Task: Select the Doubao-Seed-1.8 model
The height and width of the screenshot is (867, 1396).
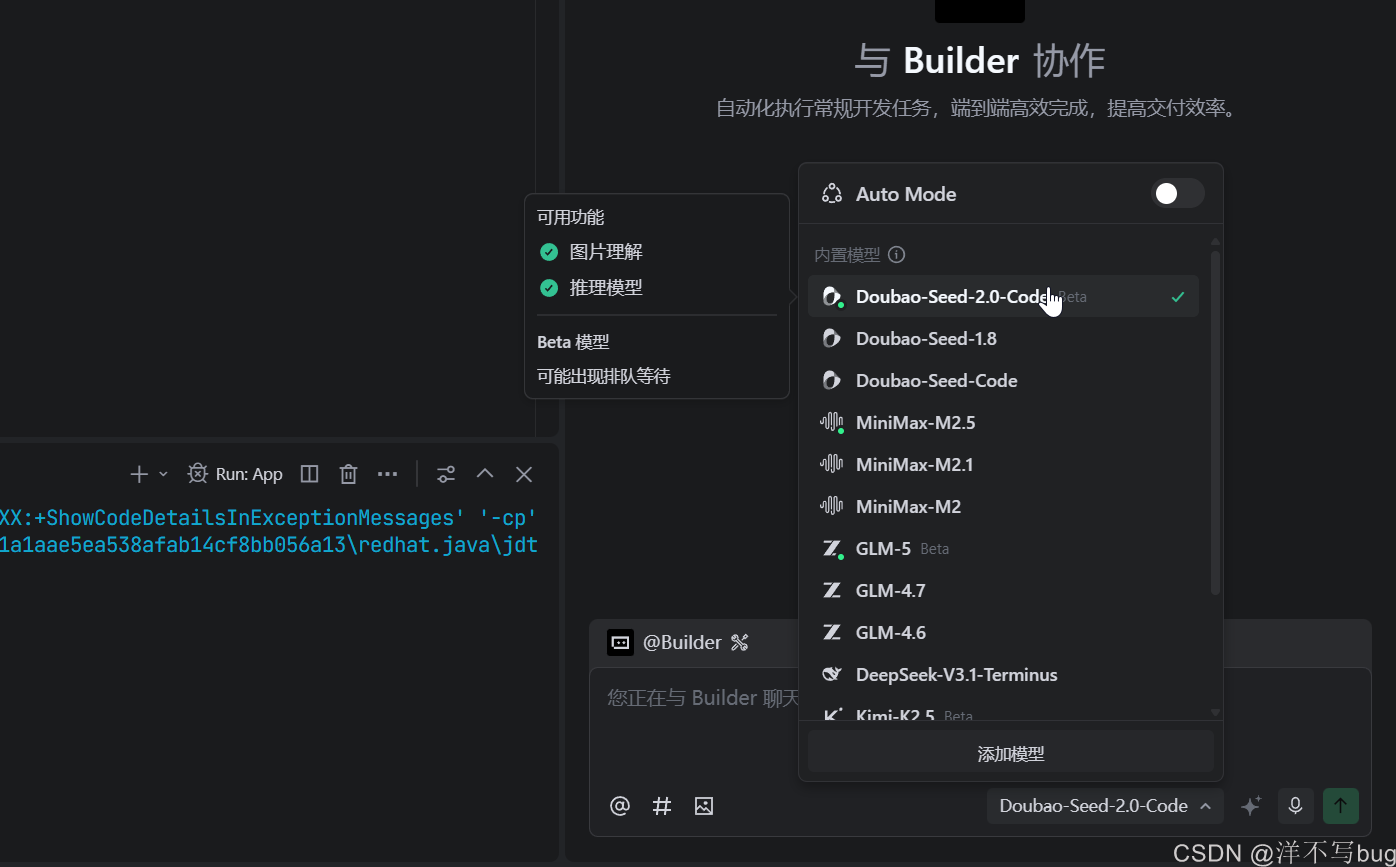Action: pyautogui.click(x=1003, y=339)
